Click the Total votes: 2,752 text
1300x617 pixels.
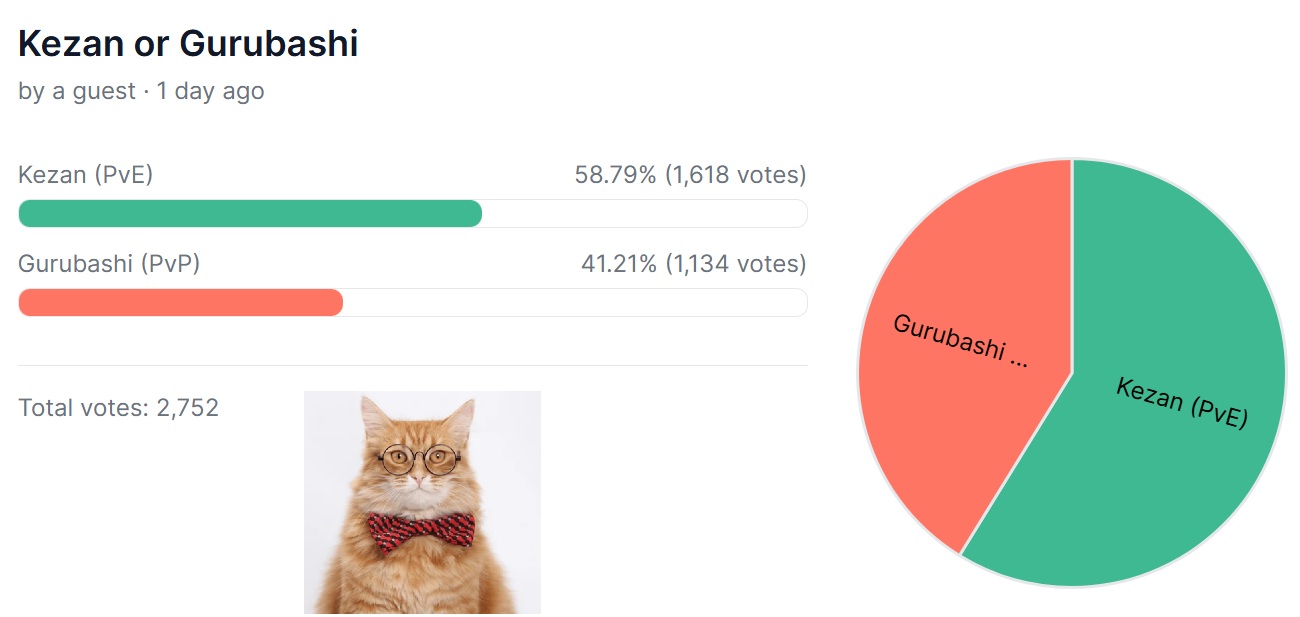118,408
